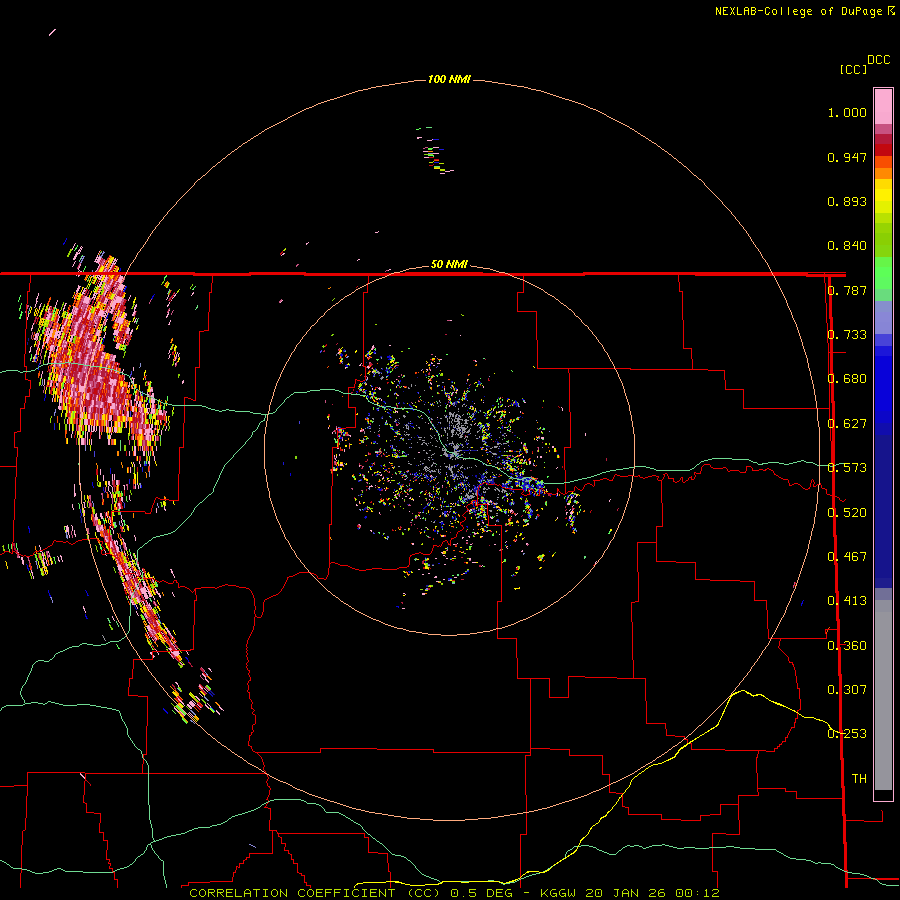This screenshot has width=900, height=900.
Task: Click the KGGW 20 JAN 26 00:12 timestamp
Action: coord(630,893)
